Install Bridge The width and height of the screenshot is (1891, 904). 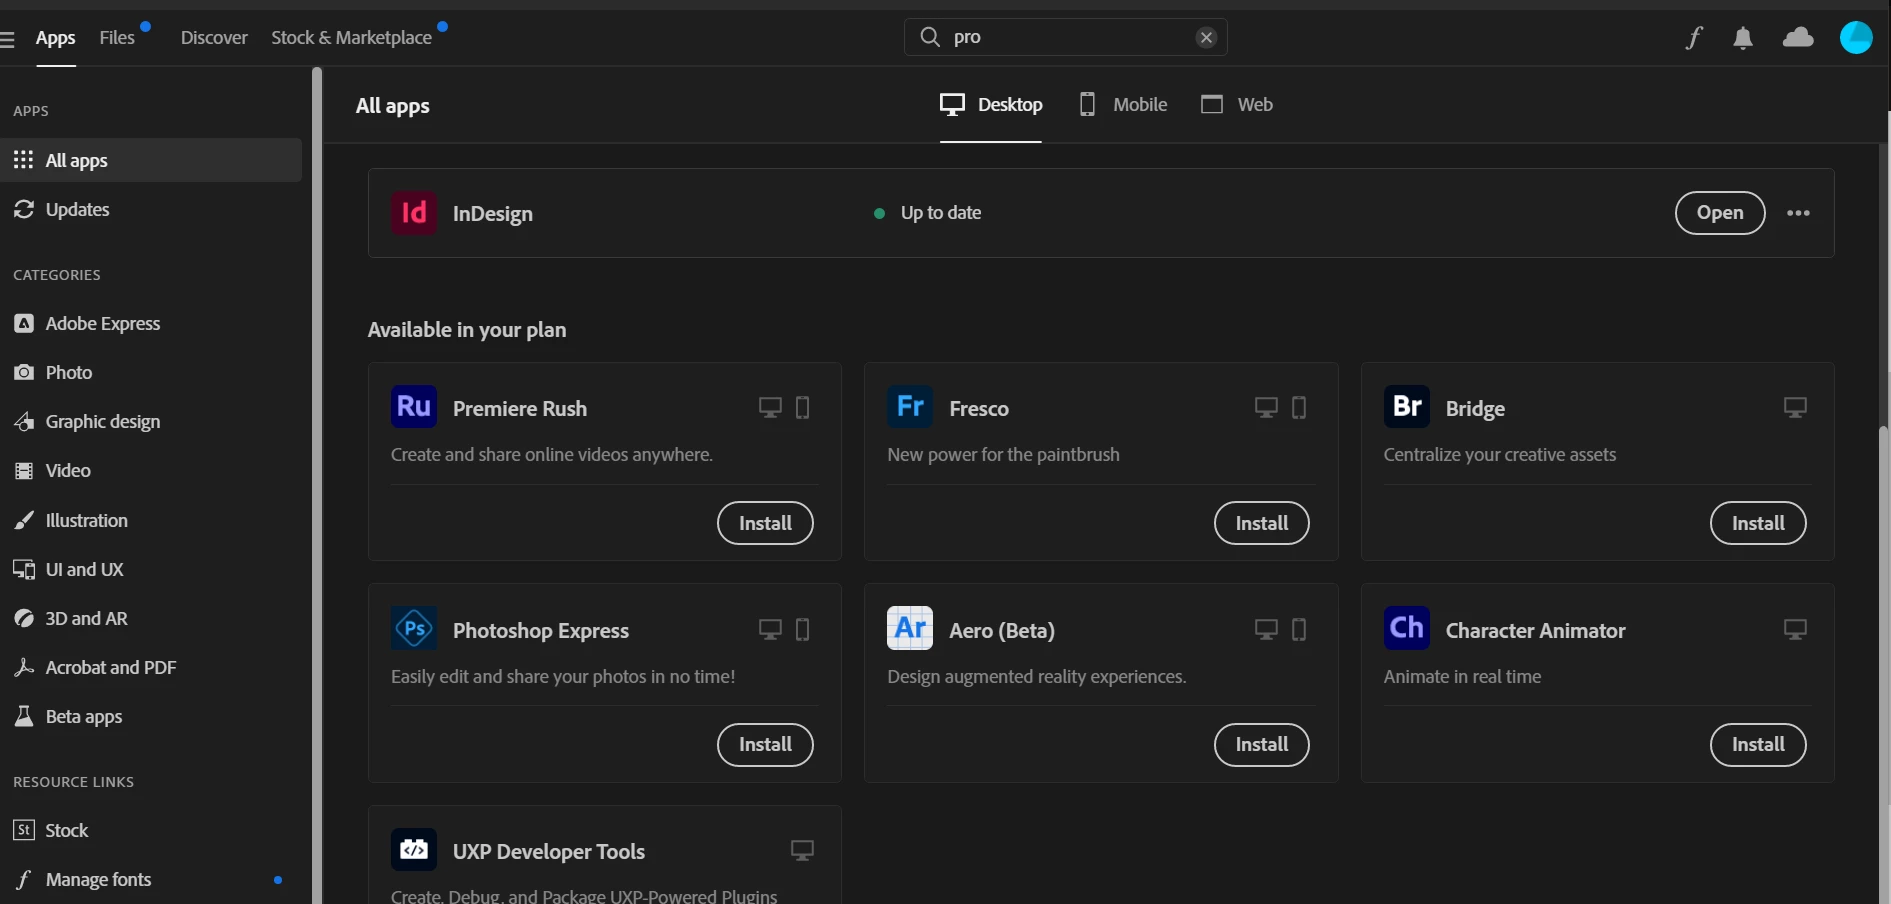click(1758, 523)
